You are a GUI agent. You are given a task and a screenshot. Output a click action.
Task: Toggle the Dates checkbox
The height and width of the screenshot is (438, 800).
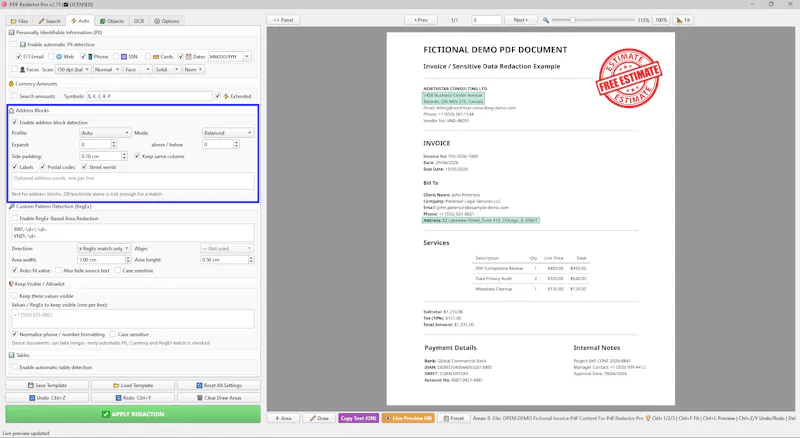click(x=181, y=57)
